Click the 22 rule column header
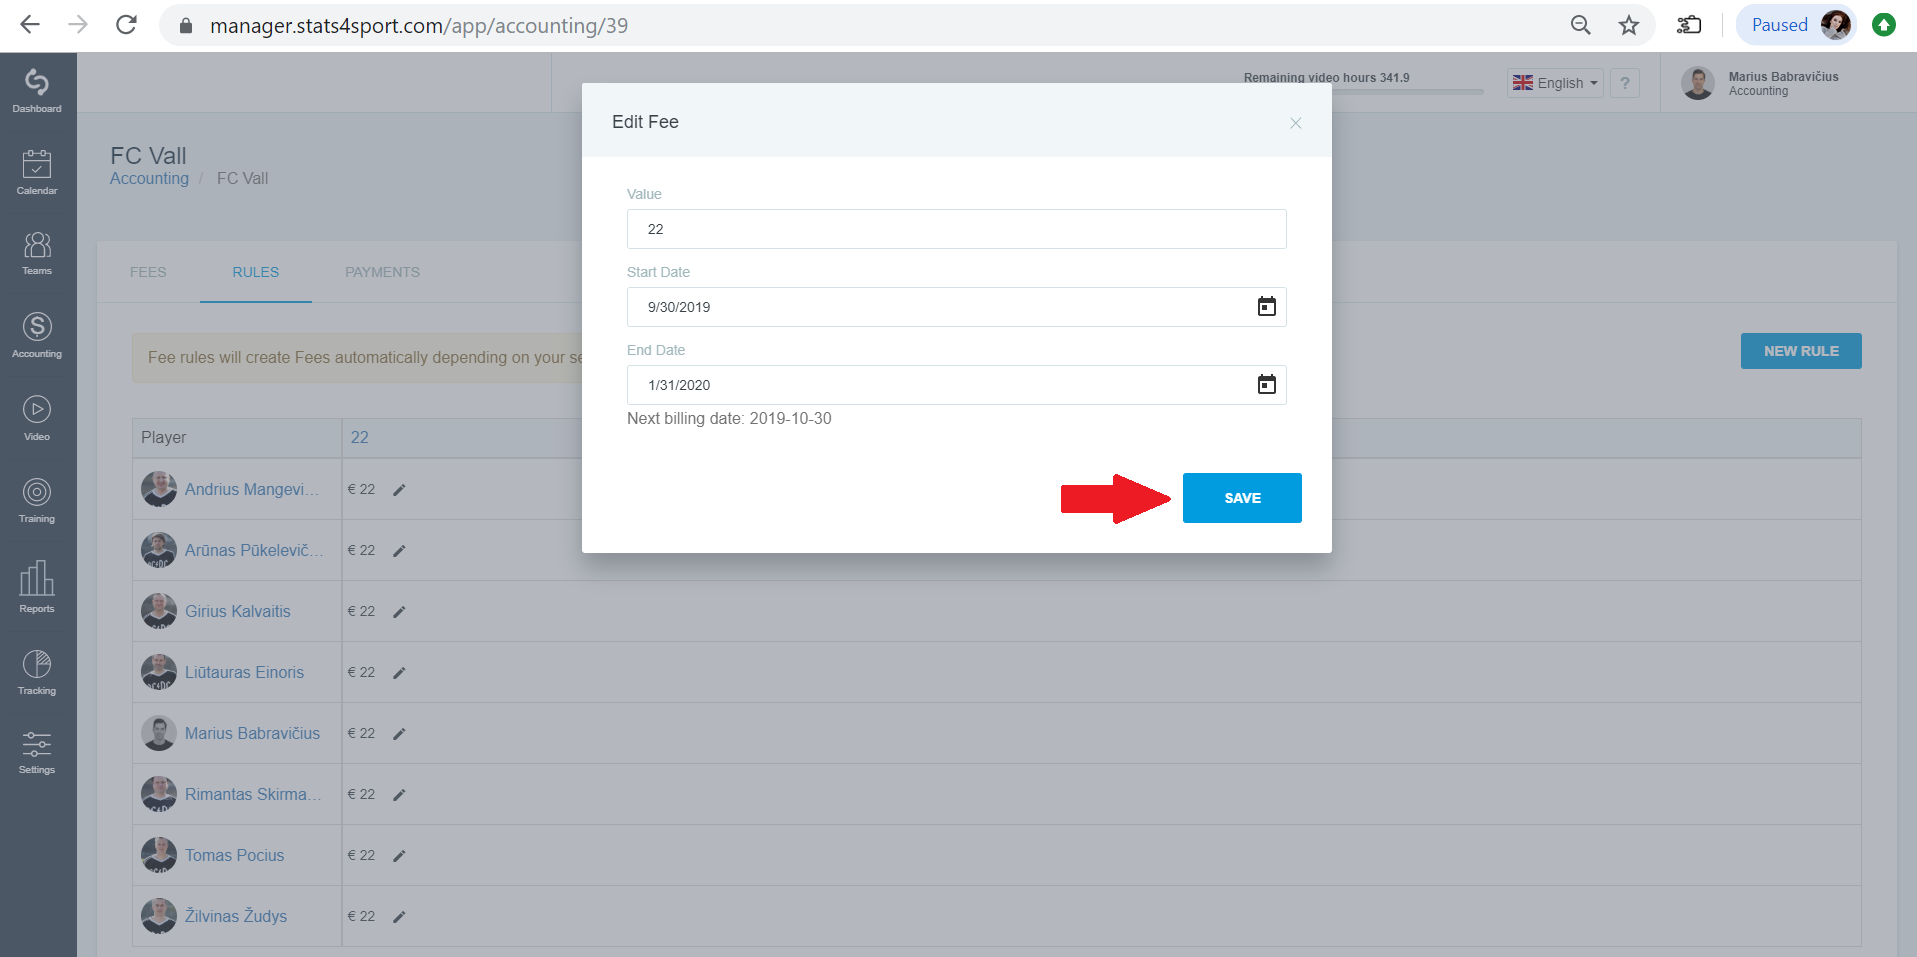 pos(360,437)
